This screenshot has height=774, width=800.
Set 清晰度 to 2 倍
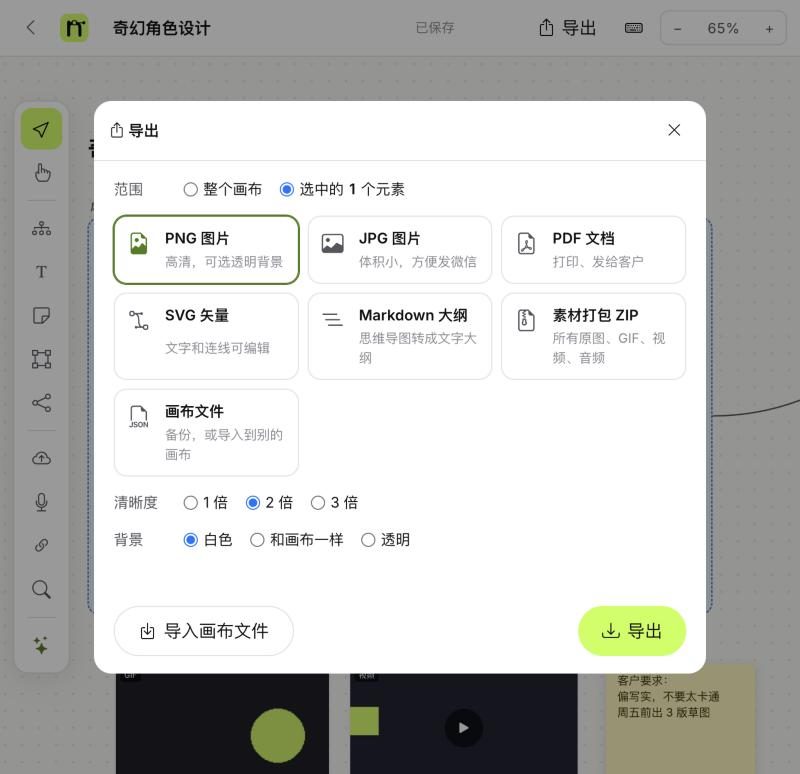click(x=269, y=503)
